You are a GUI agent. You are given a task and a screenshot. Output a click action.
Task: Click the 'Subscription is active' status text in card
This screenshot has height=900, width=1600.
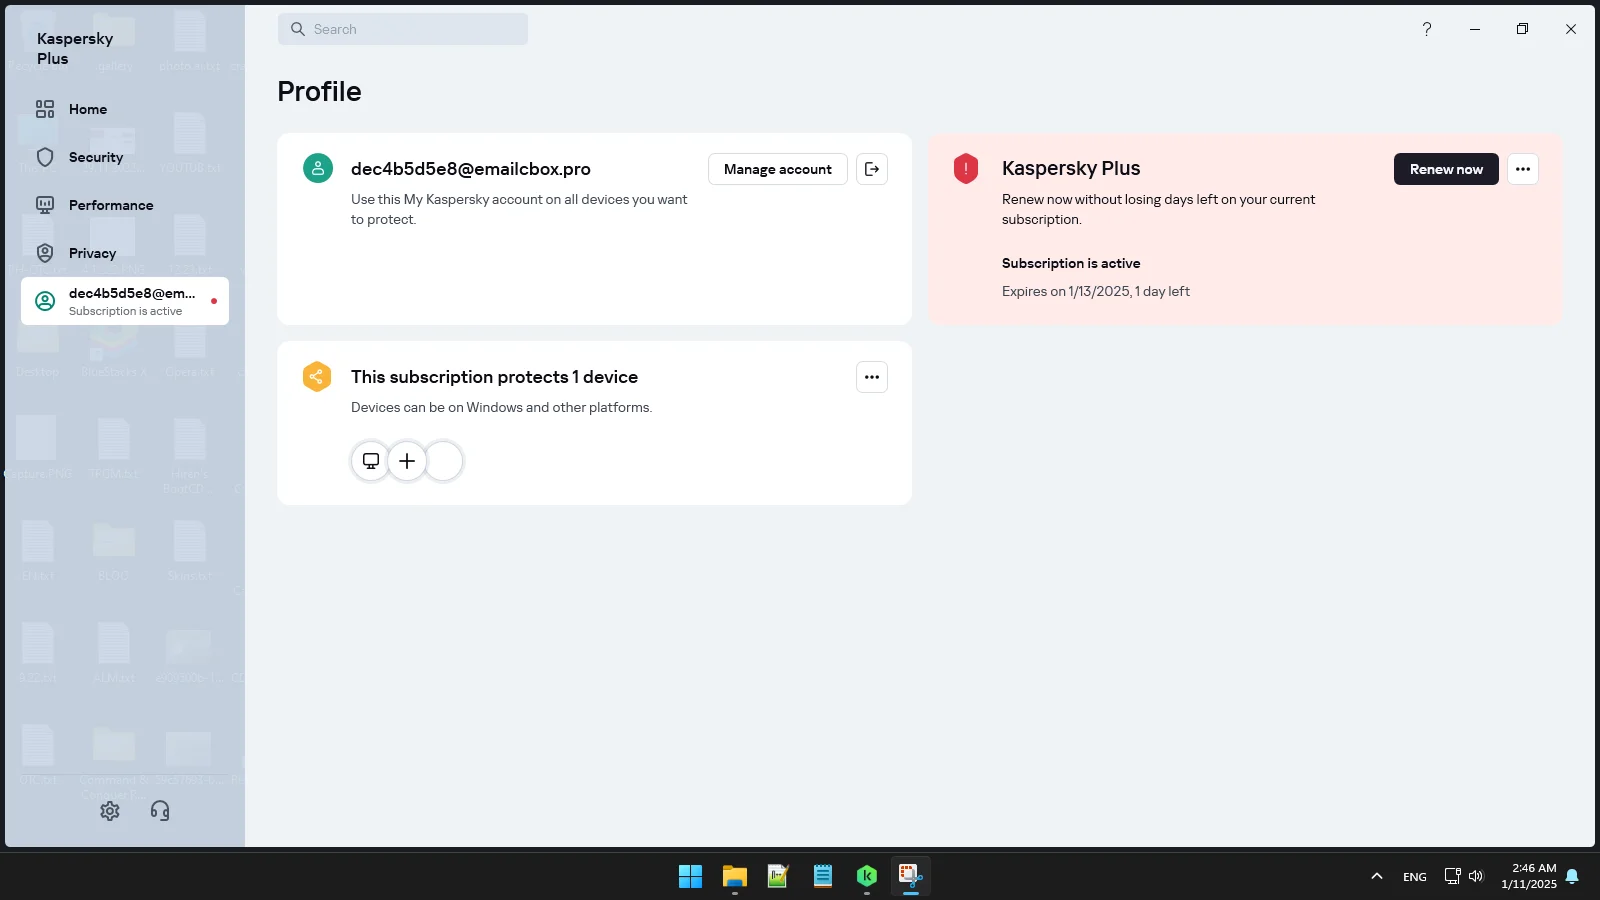[1071, 263]
